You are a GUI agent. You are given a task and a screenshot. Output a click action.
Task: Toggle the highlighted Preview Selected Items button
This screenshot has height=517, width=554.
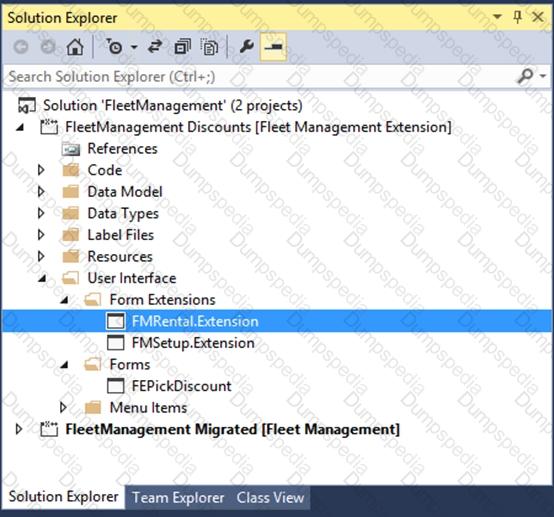273,47
